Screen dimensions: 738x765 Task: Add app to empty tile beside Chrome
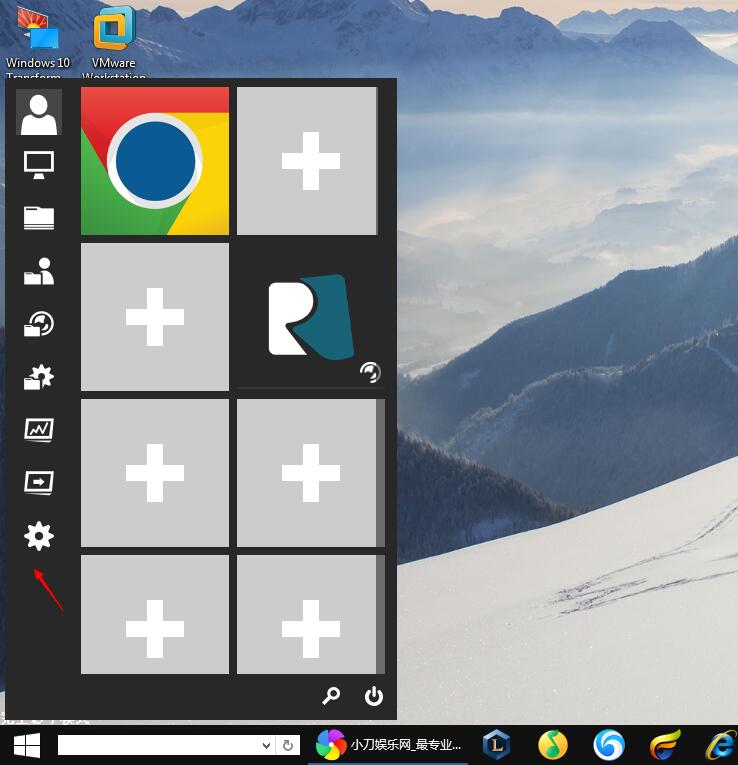click(307, 161)
